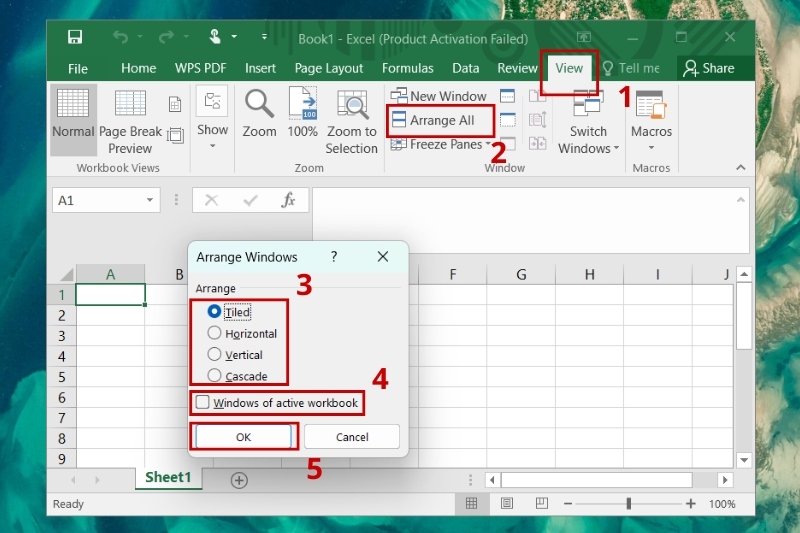Click OK in Arrange Windows dialog
The height and width of the screenshot is (533, 800).
click(243, 437)
